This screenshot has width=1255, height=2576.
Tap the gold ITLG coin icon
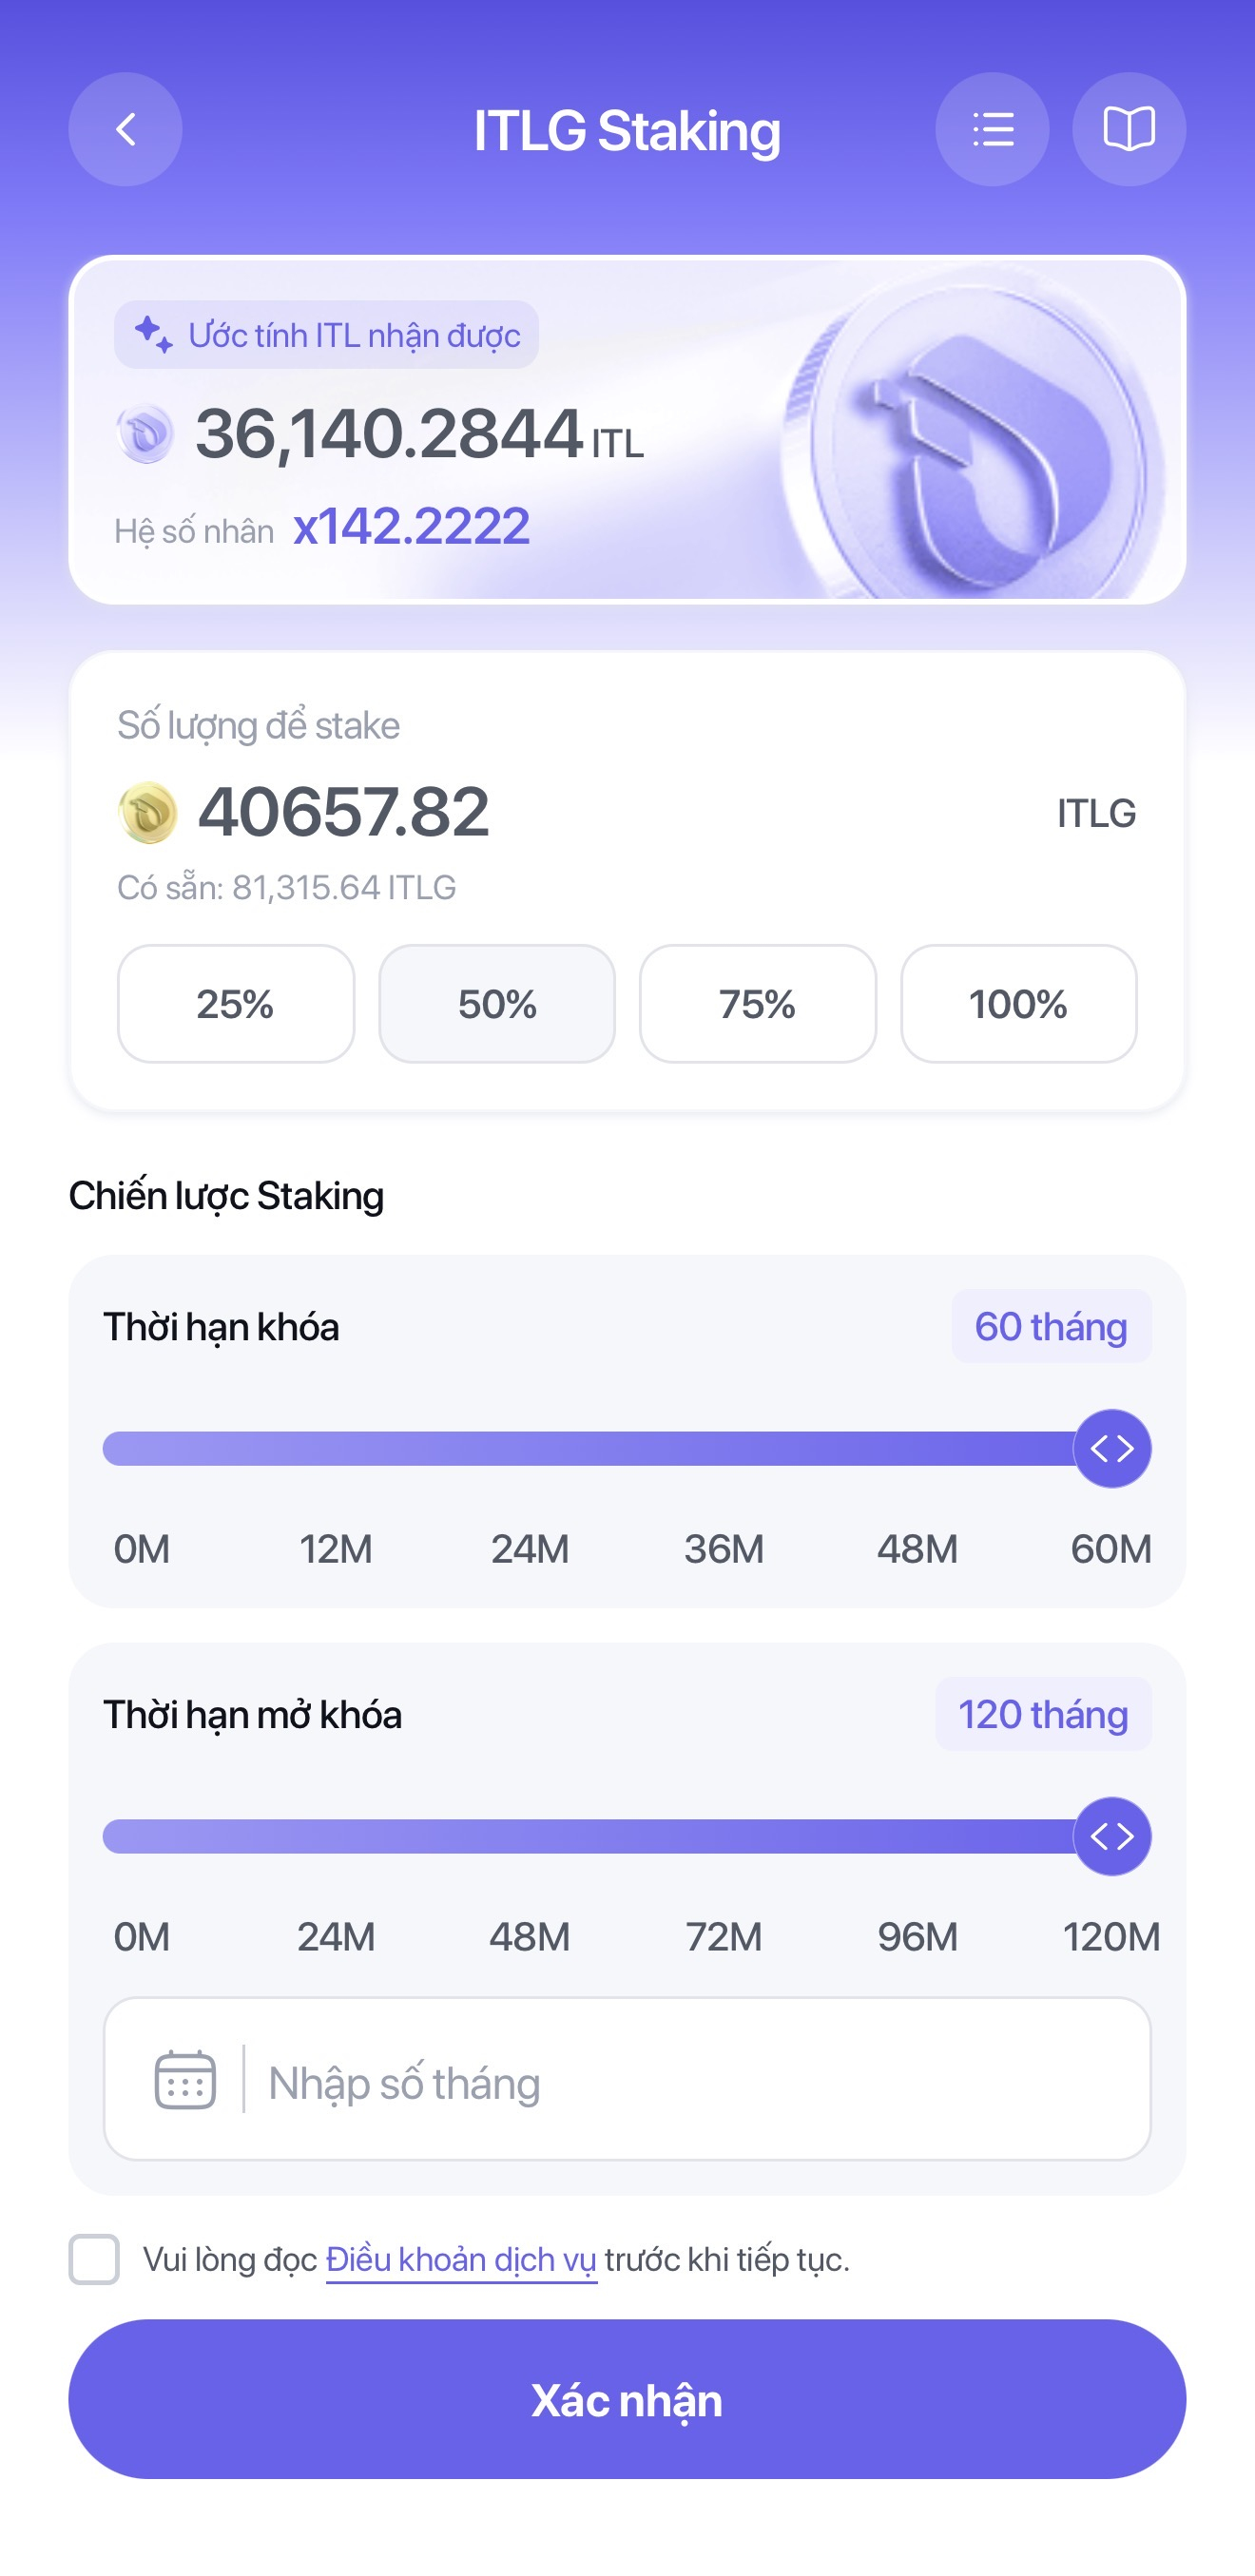tap(148, 812)
